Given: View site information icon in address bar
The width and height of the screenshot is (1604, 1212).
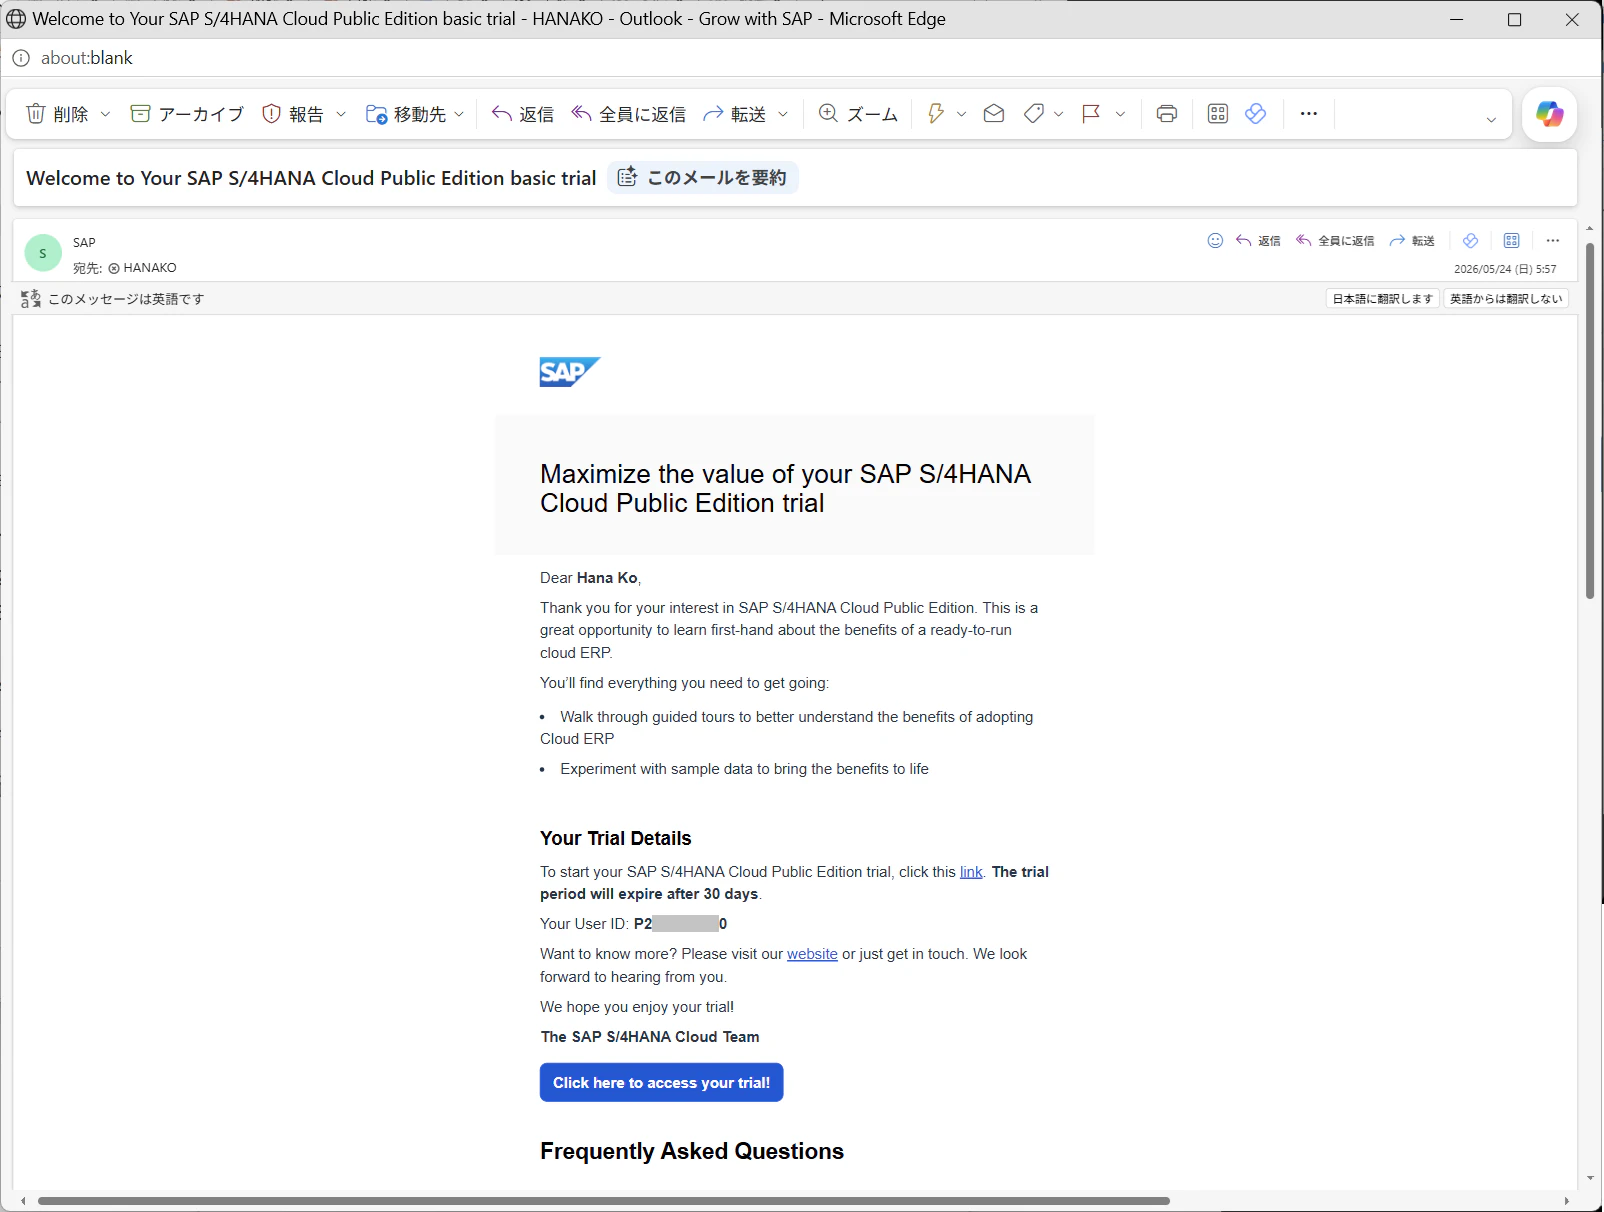Looking at the screenshot, I should pyautogui.click(x=21, y=58).
